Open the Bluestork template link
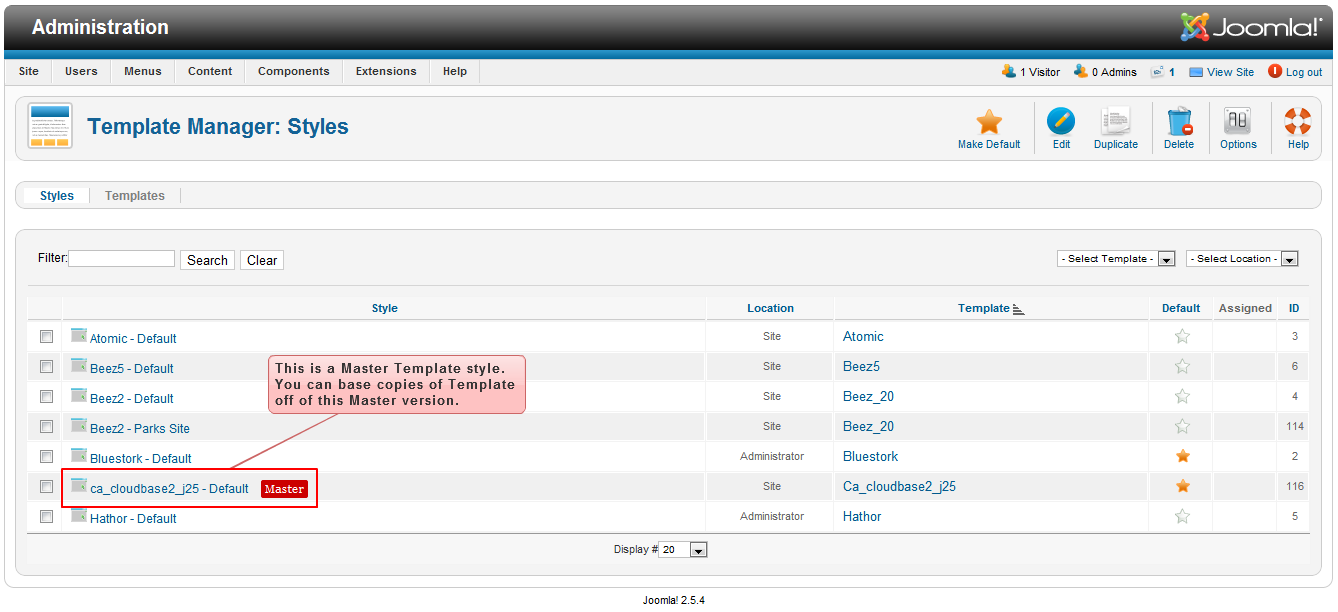The height and width of the screenshot is (612, 1338). (871, 456)
